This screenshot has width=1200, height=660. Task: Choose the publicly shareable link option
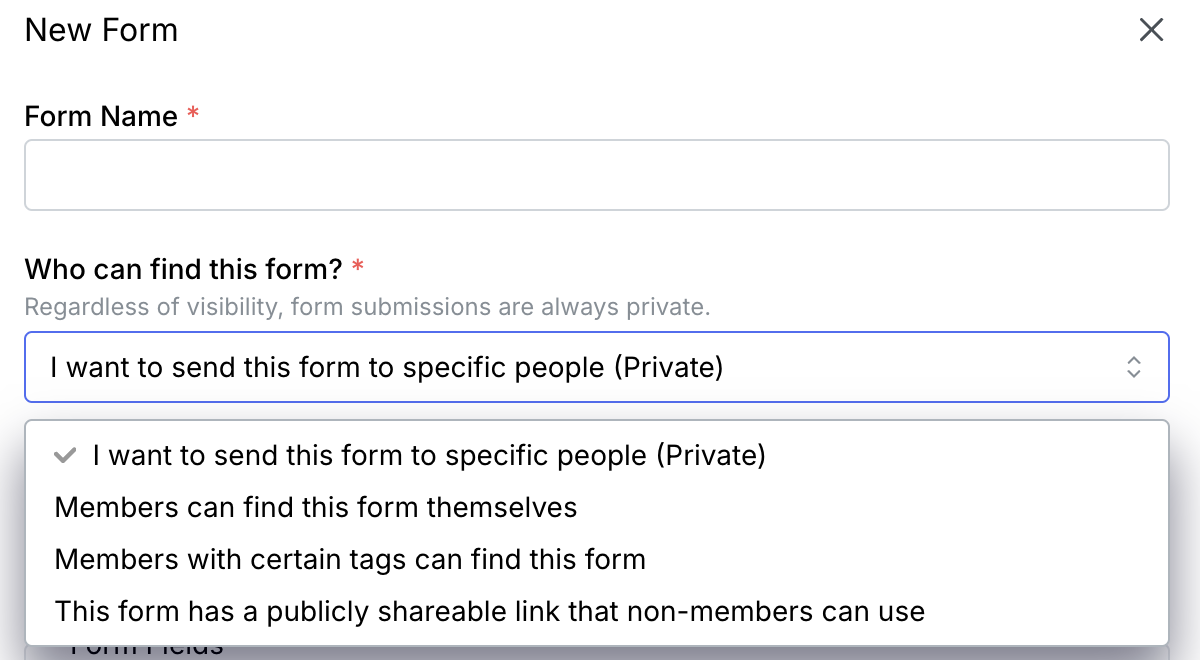pos(488,611)
